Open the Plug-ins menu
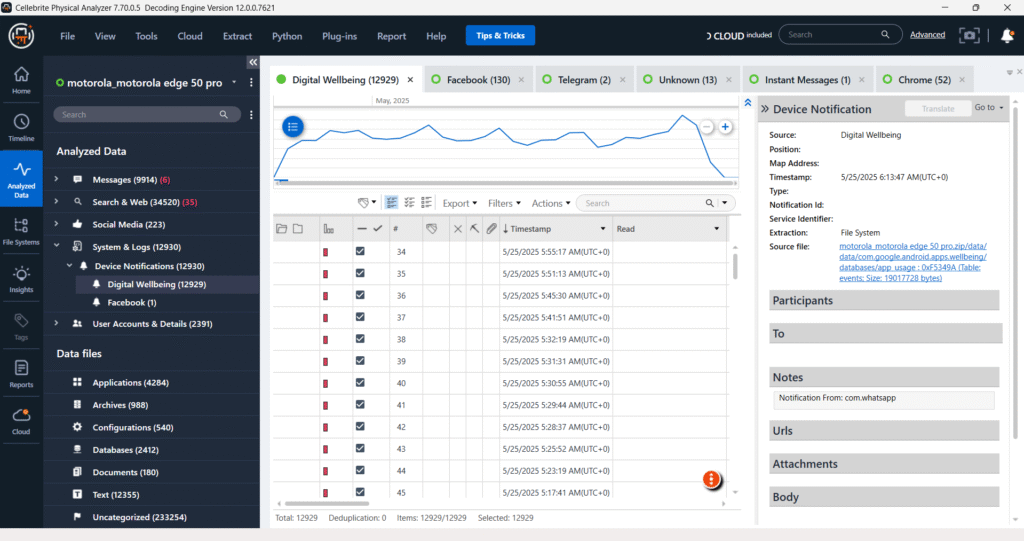 click(339, 36)
